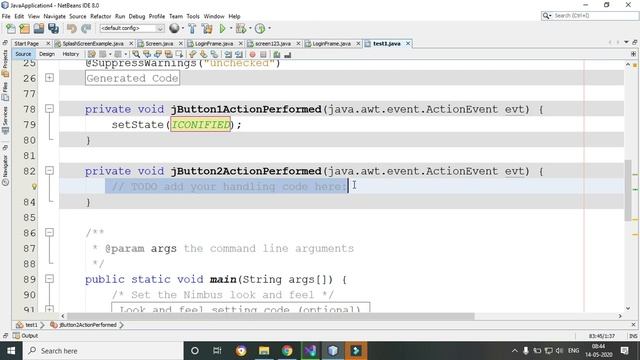Toggle the Design view button

(x=47, y=54)
